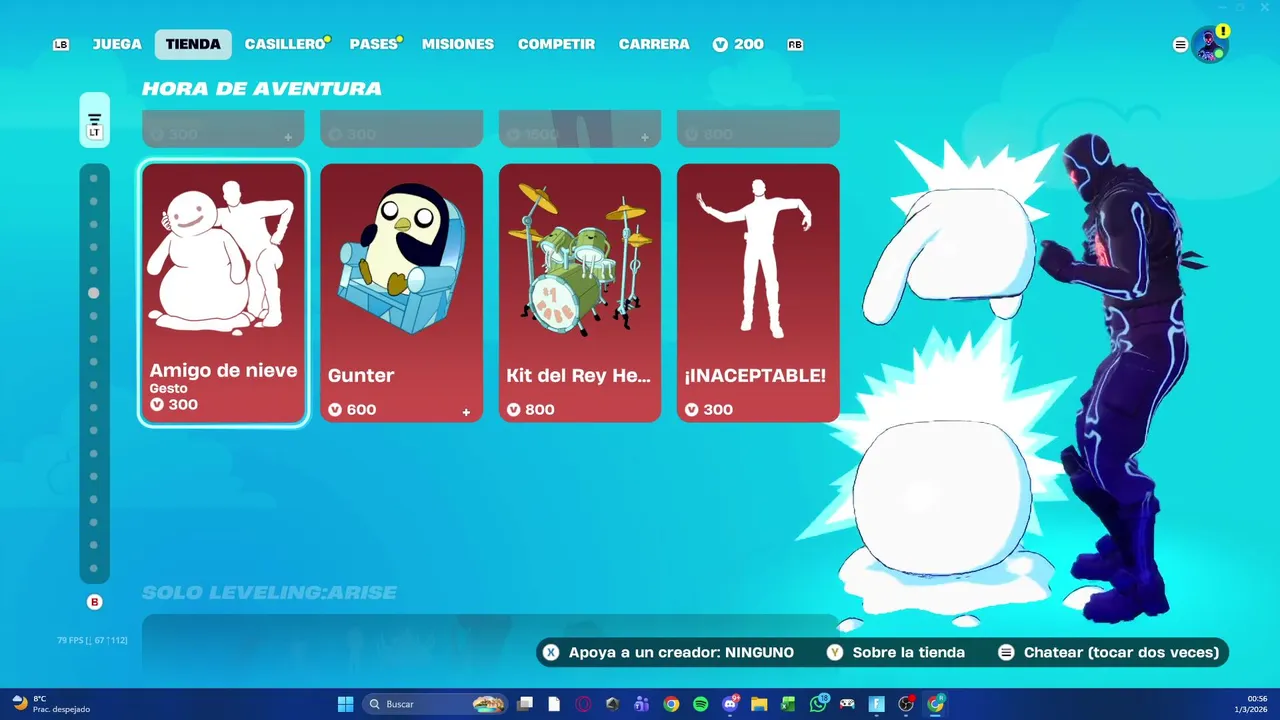Click the Gesto label on Amigo de nieve
This screenshot has height=720, width=1280.
click(x=168, y=388)
